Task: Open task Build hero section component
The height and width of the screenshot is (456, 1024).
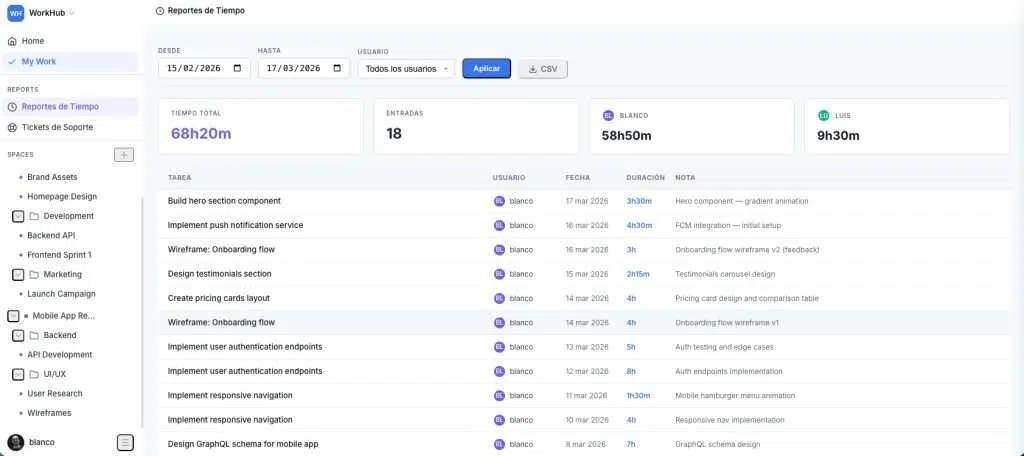Action: (224, 201)
